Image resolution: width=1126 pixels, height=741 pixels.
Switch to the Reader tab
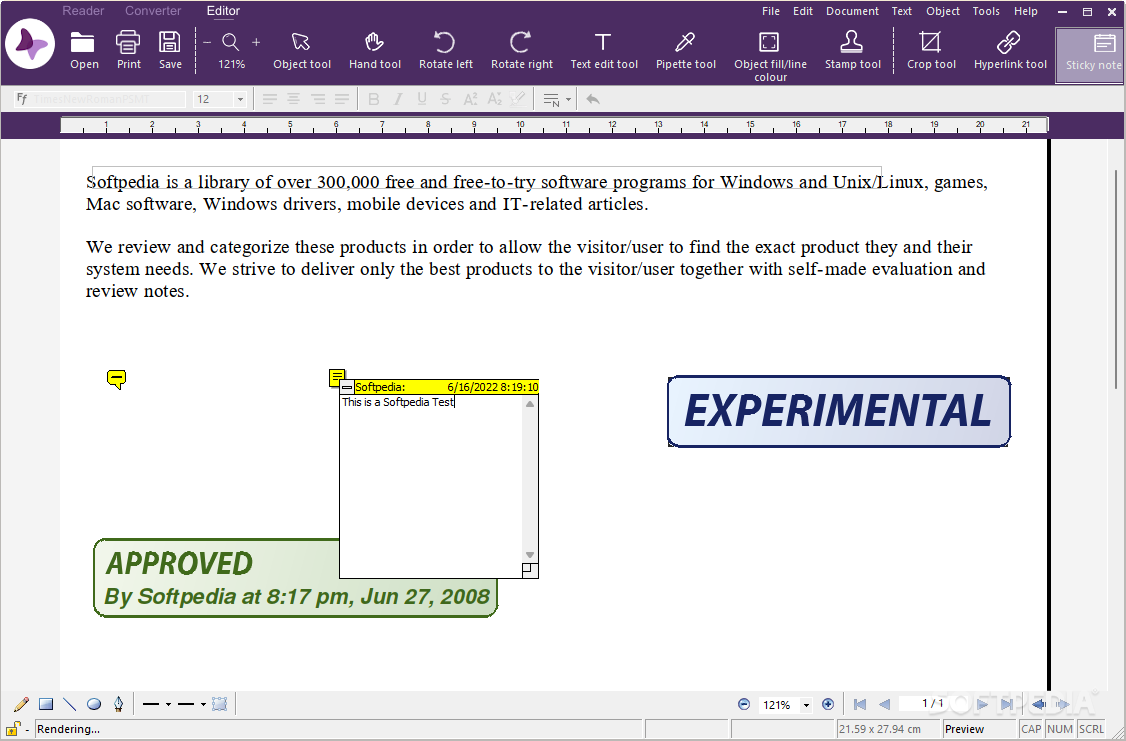[83, 11]
